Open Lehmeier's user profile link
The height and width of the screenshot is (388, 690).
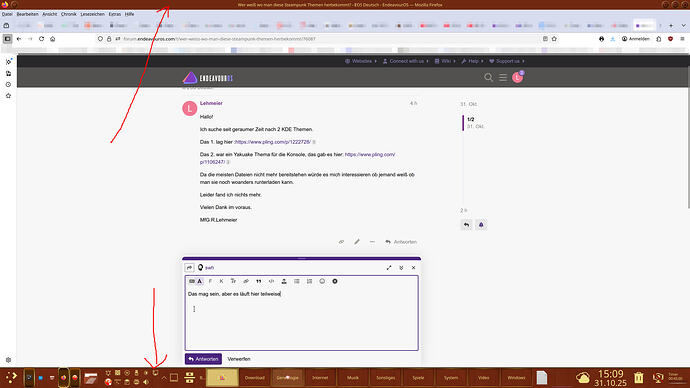click(211, 103)
